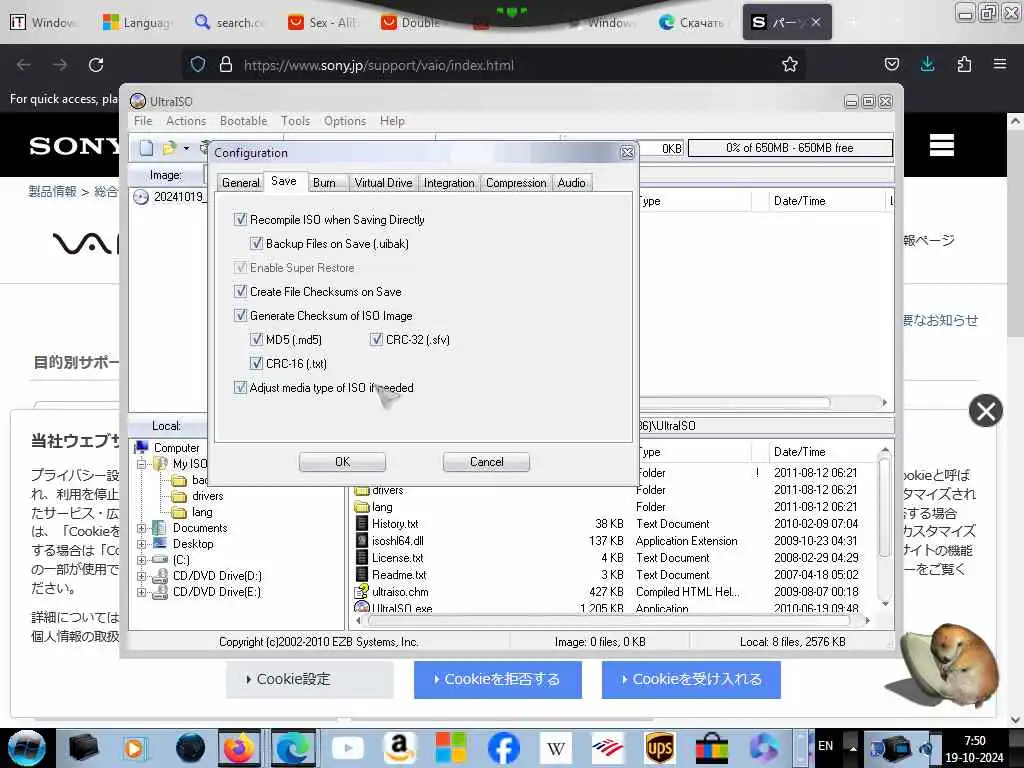The image size is (1024, 768).
Task: Open UPS shortcut in taskbar
Action: (660, 748)
